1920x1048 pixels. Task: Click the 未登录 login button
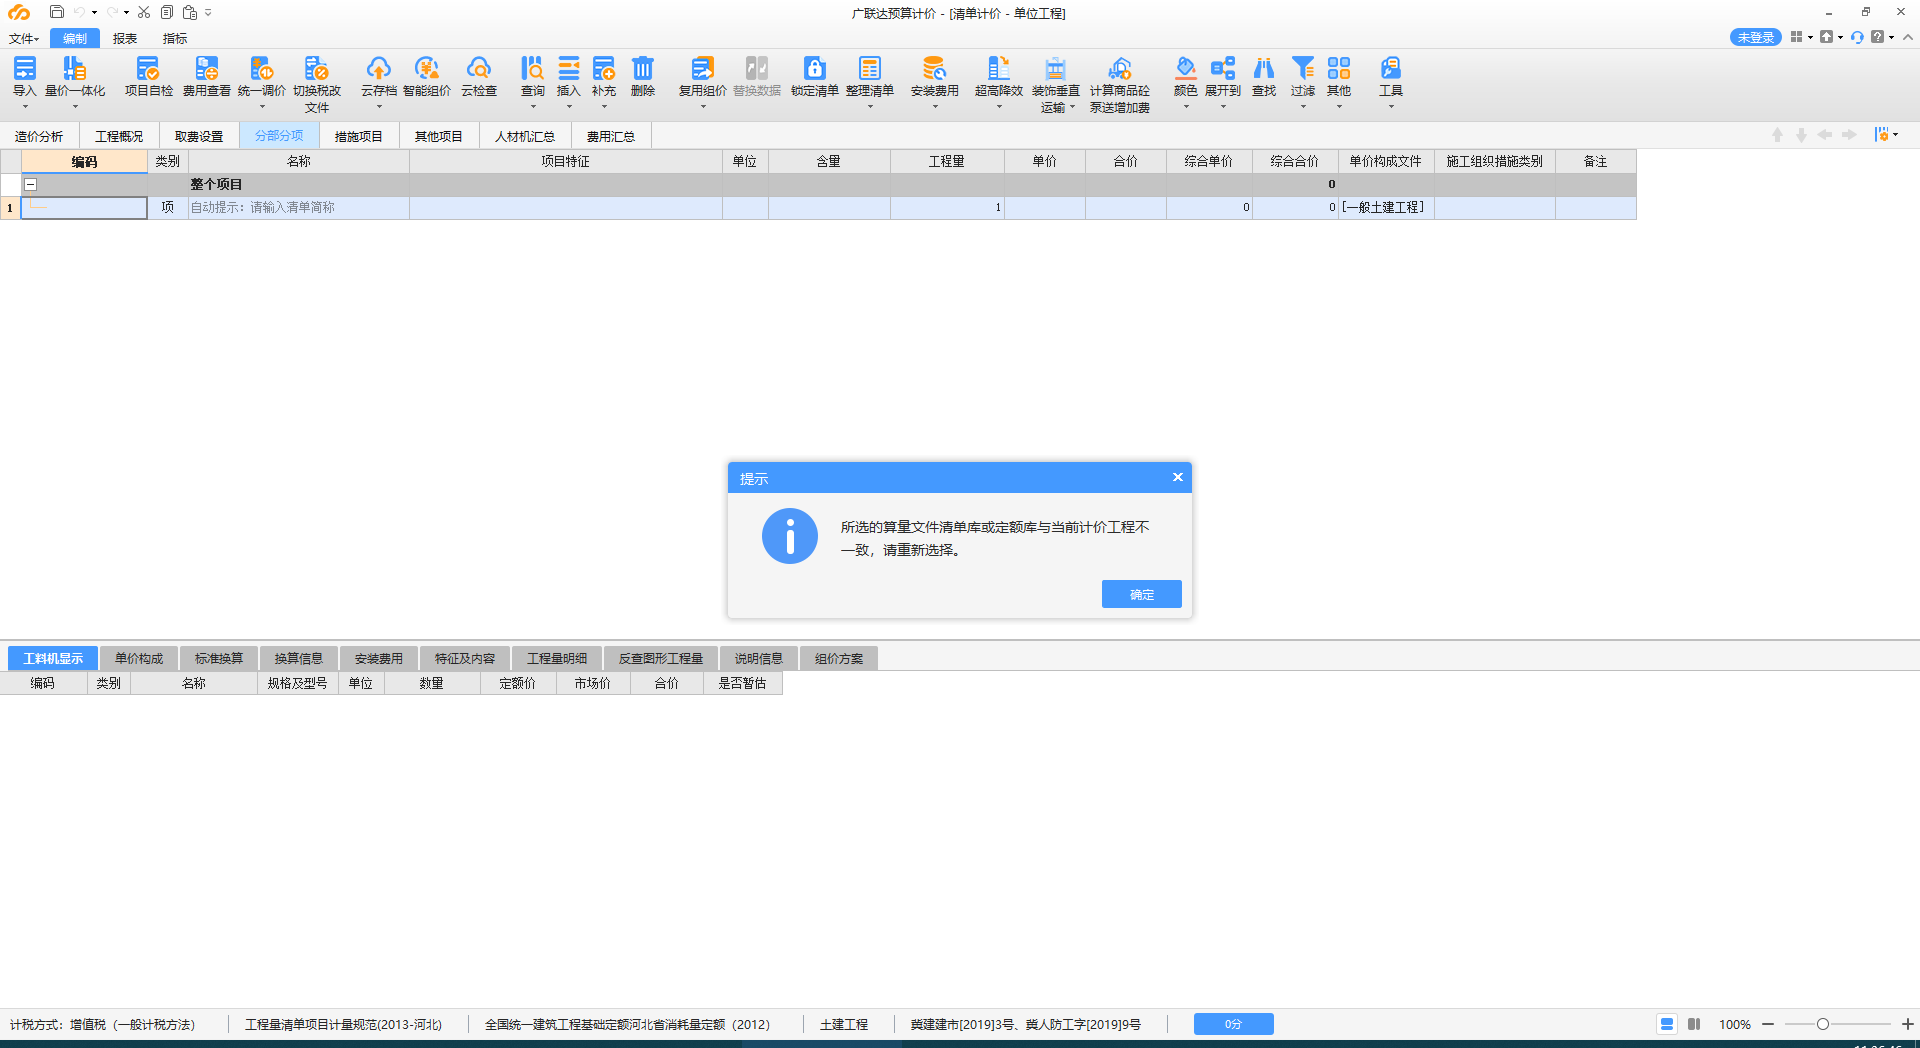(x=1756, y=37)
